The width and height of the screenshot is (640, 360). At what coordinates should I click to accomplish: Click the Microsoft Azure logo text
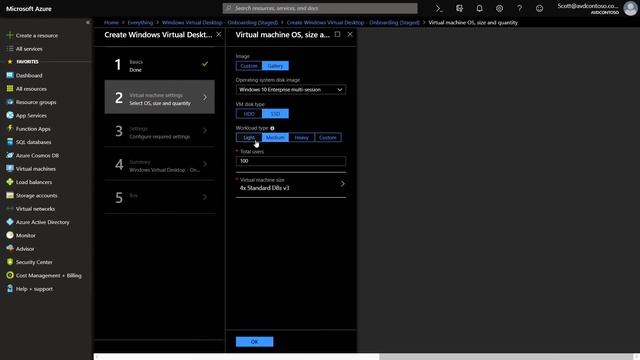(29, 9)
